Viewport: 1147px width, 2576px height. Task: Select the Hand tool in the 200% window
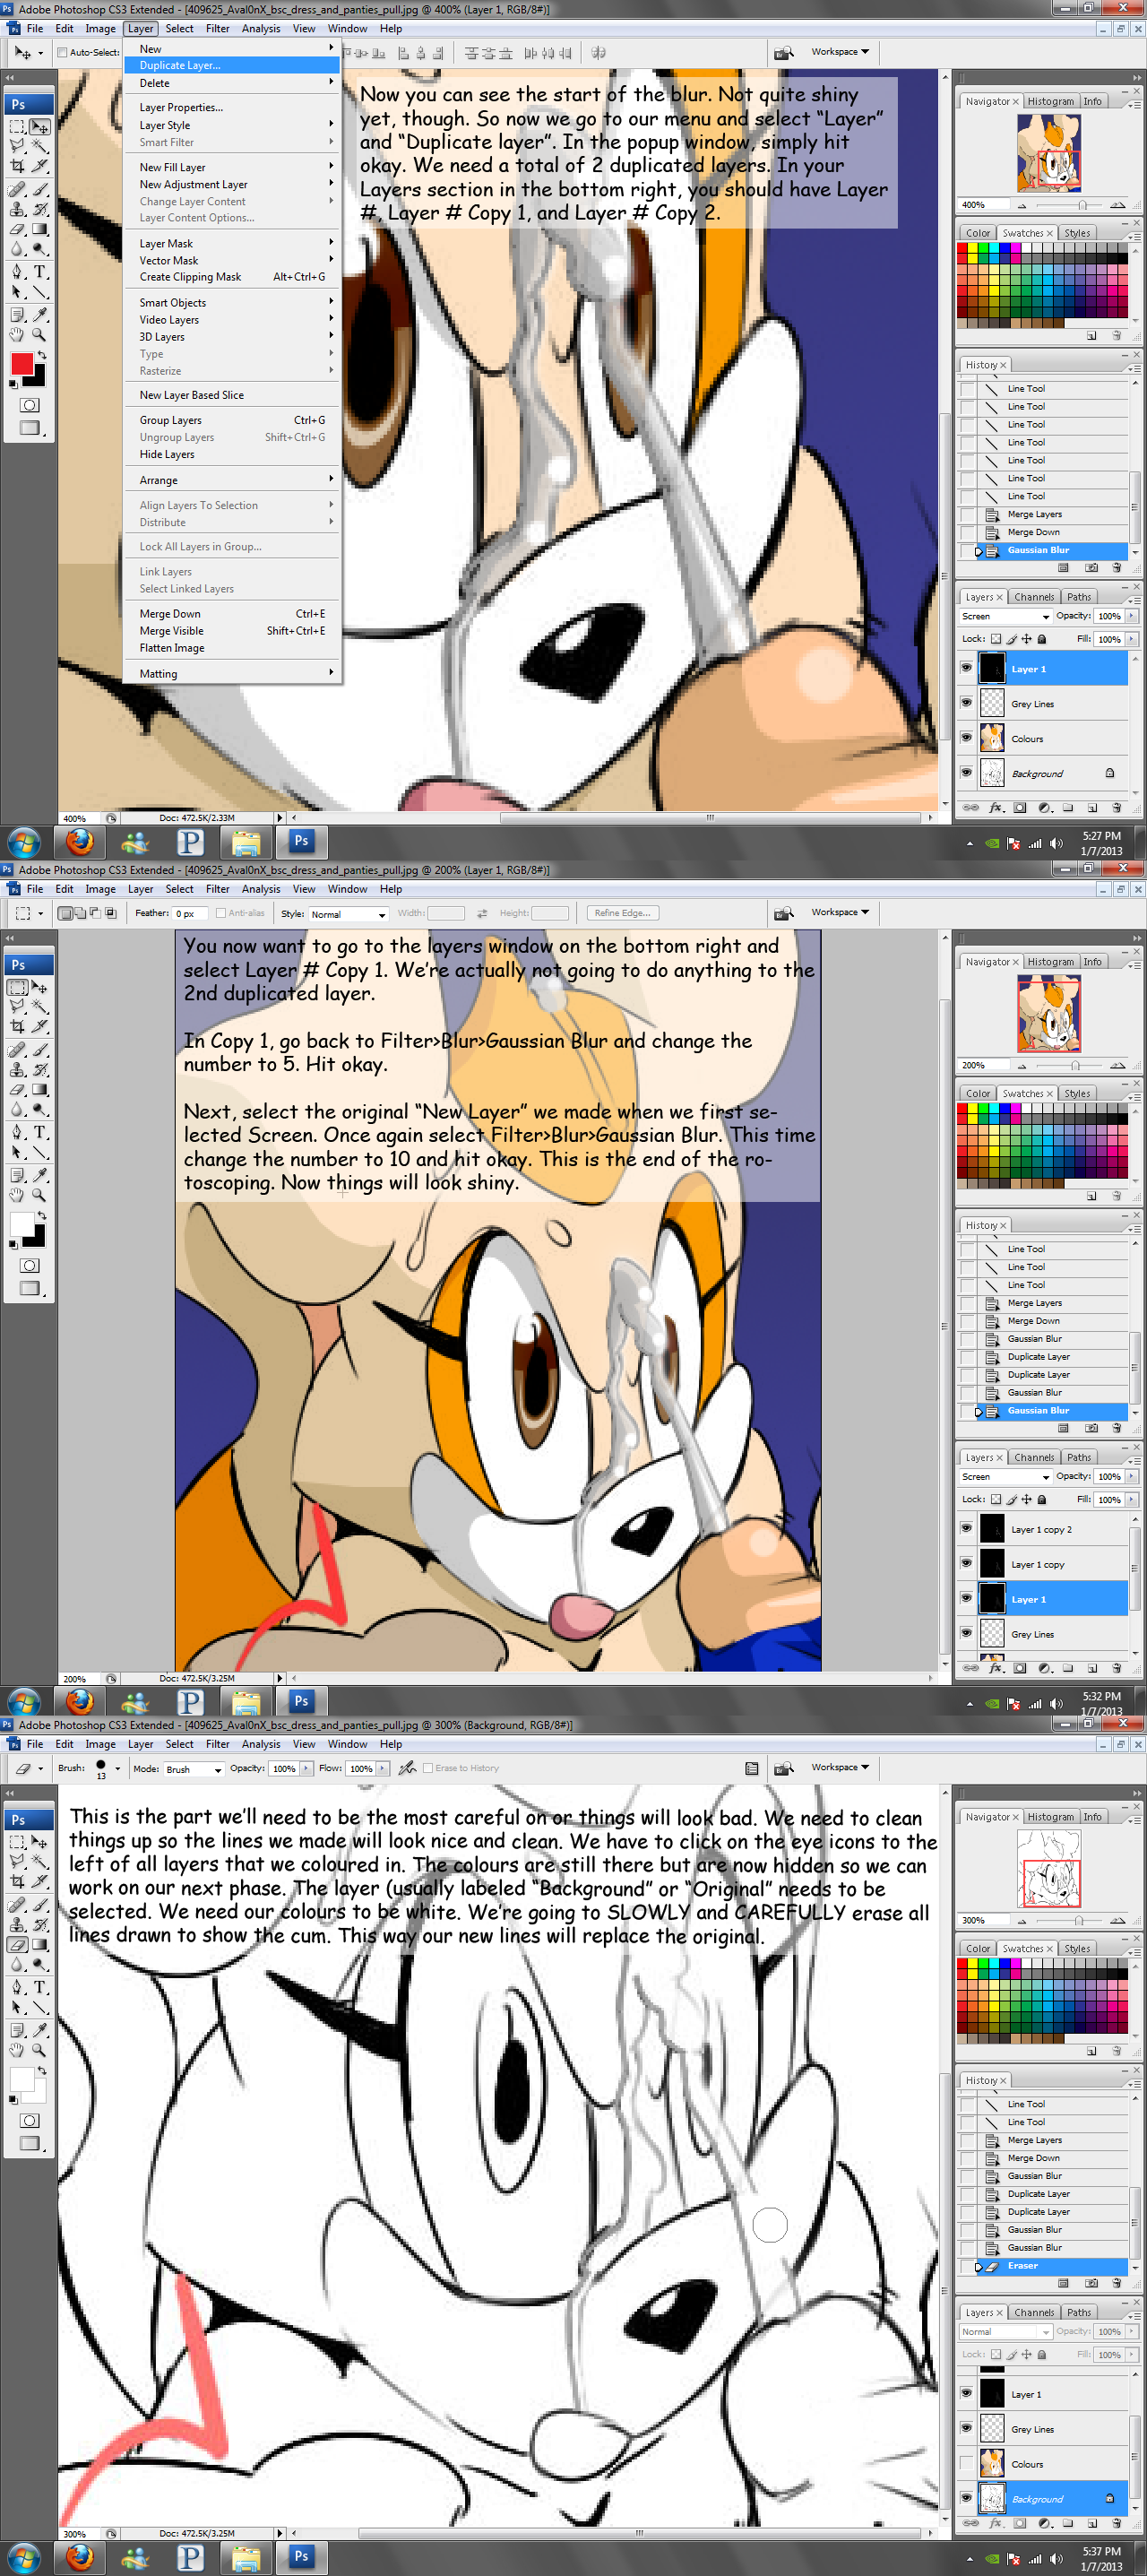click(x=17, y=1195)
